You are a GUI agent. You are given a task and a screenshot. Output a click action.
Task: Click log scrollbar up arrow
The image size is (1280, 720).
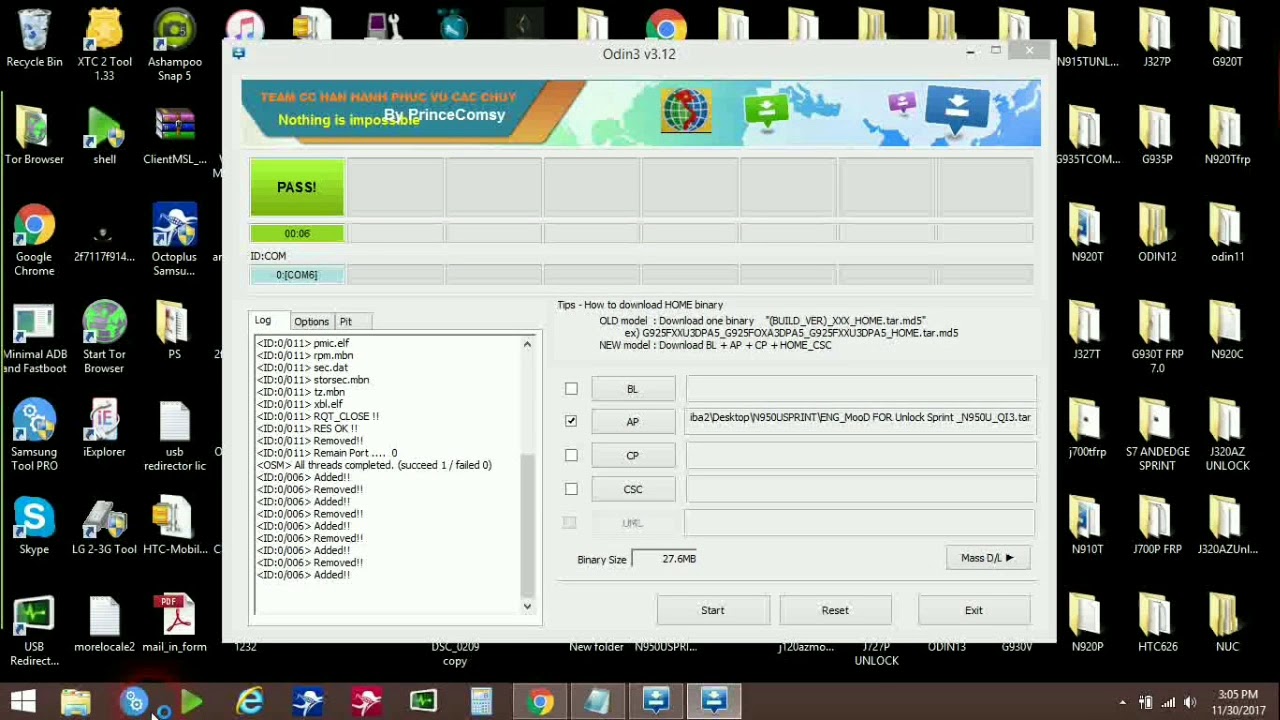(x=528, y=345)
